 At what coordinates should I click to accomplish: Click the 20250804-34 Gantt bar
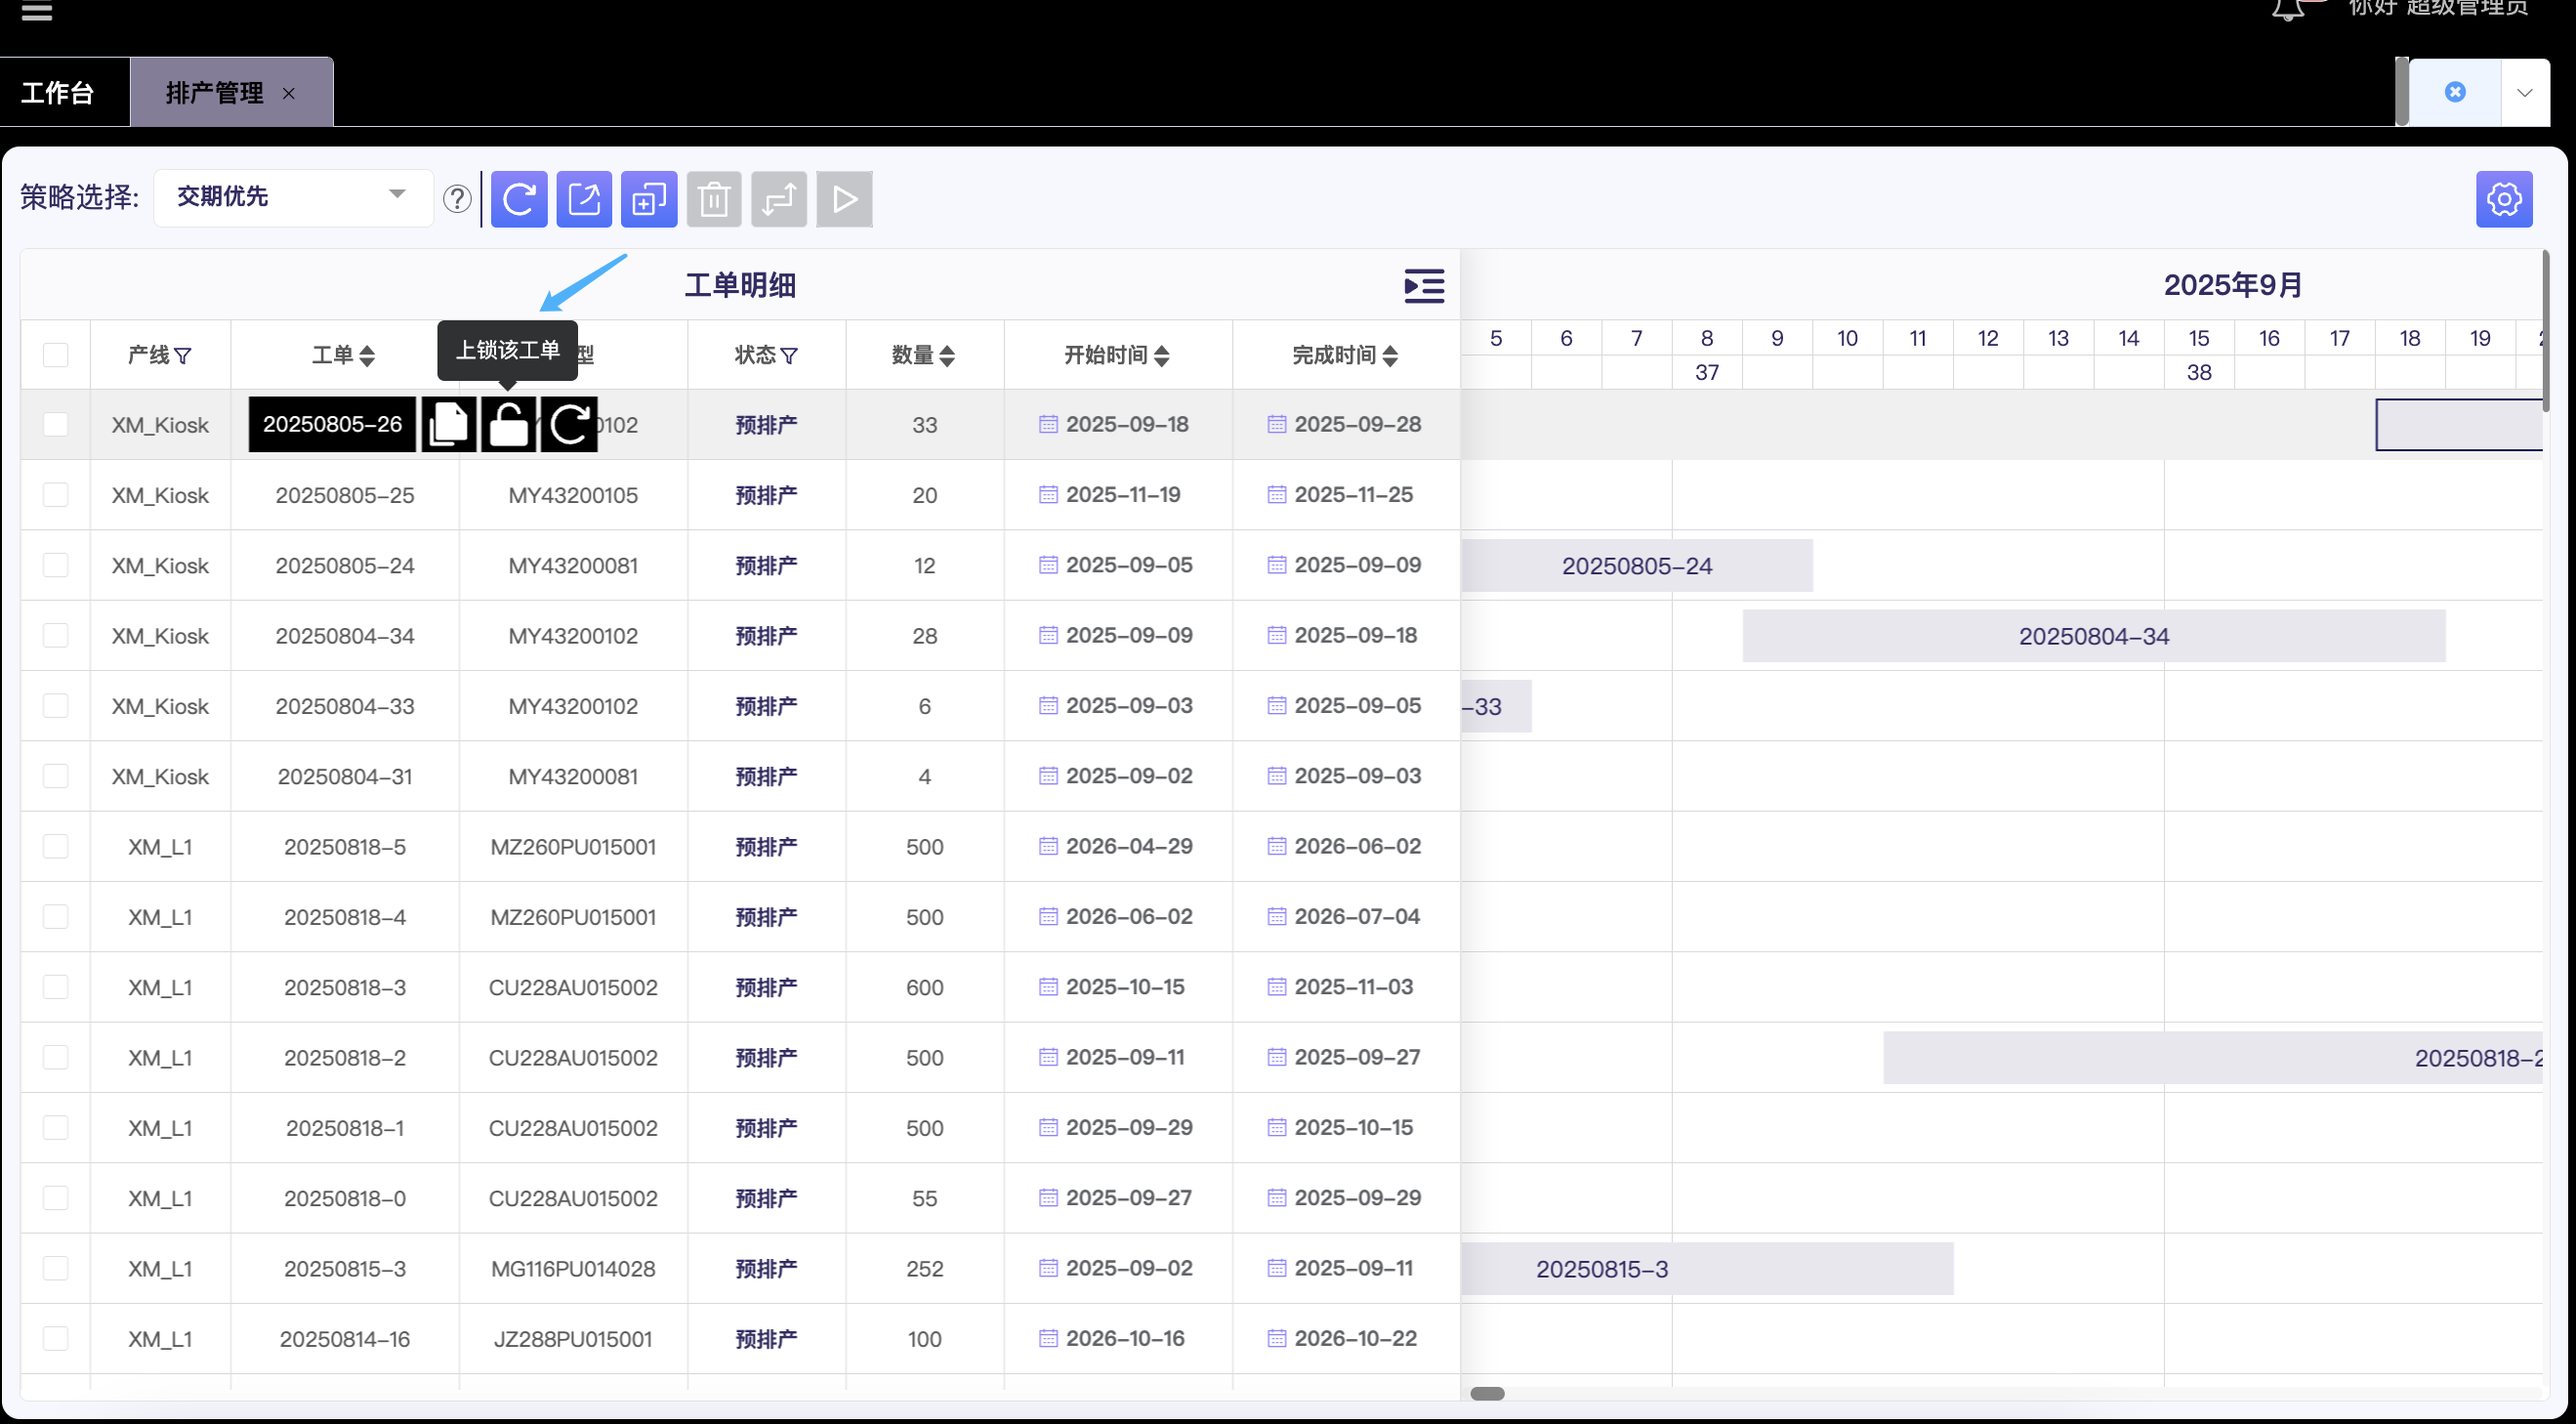tap(2093, 636)
